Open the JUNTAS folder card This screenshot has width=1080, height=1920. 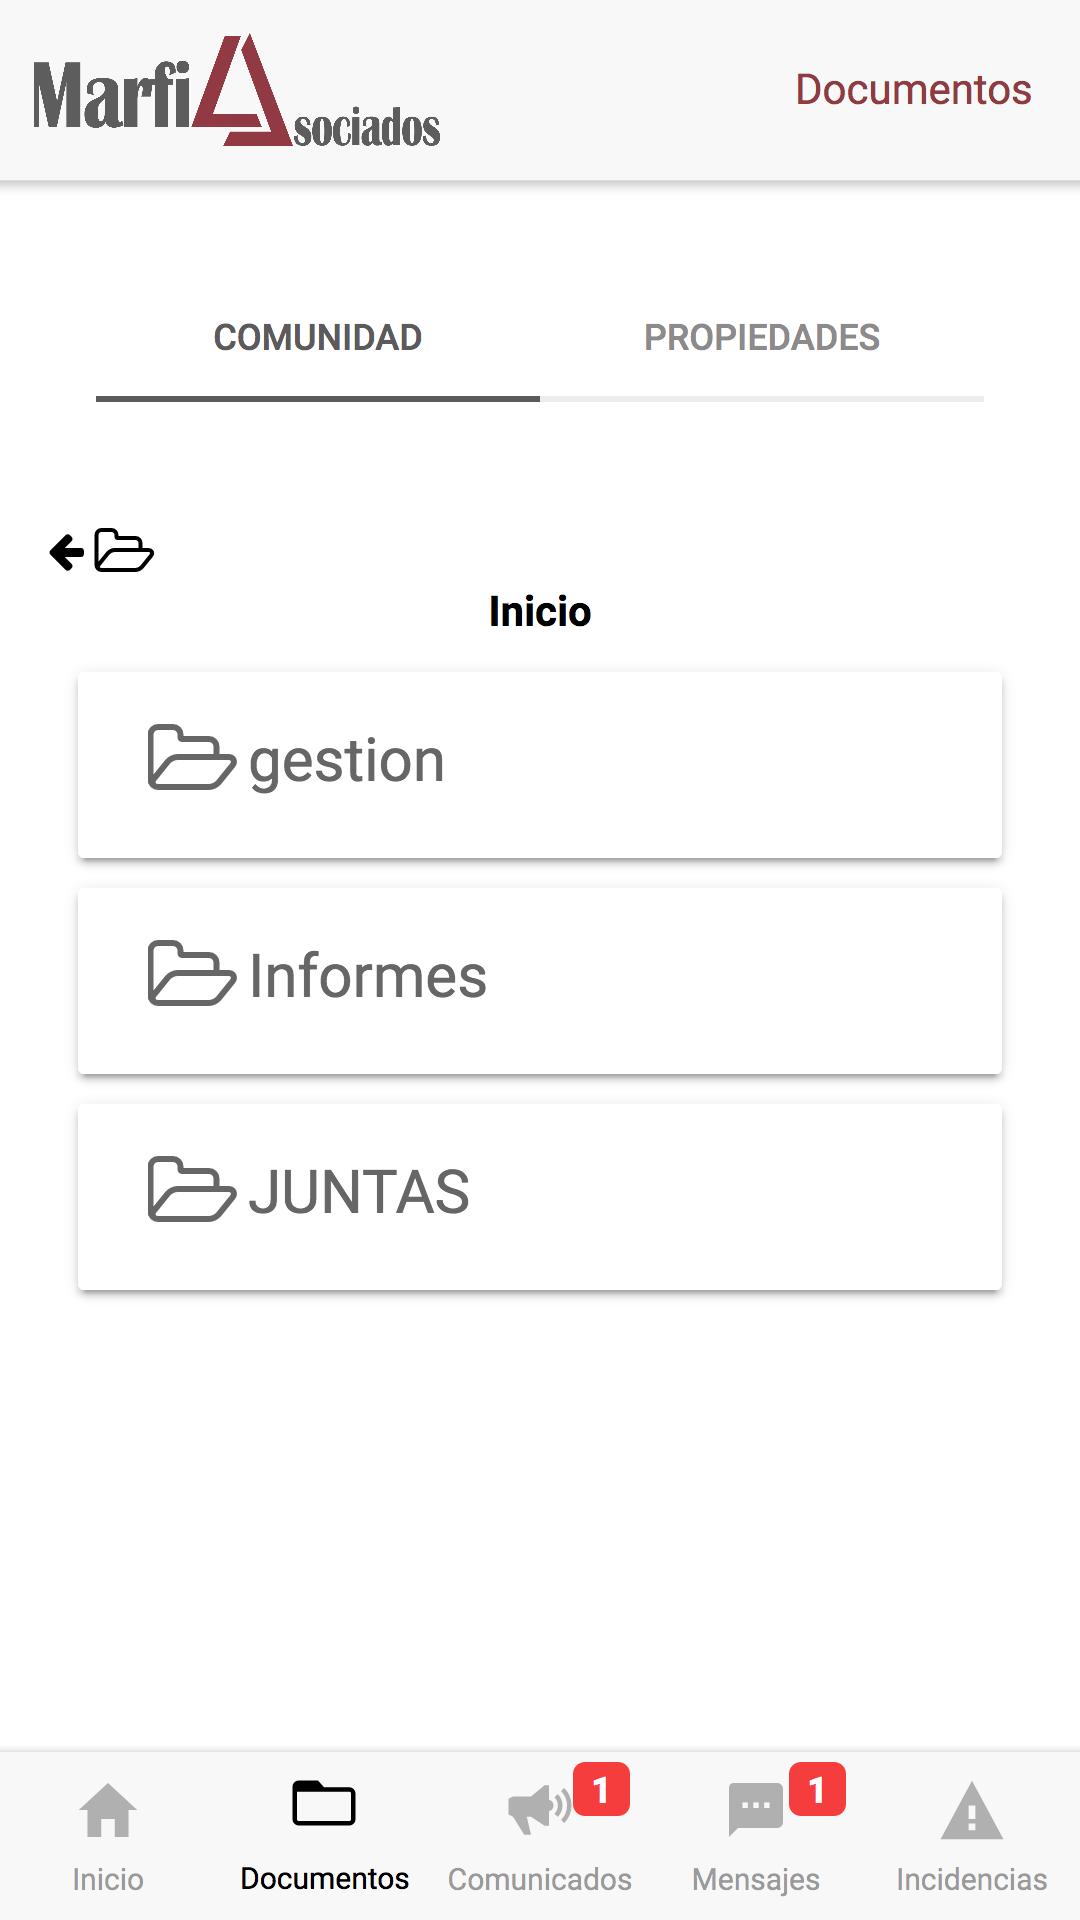(x=540, y=1197)
